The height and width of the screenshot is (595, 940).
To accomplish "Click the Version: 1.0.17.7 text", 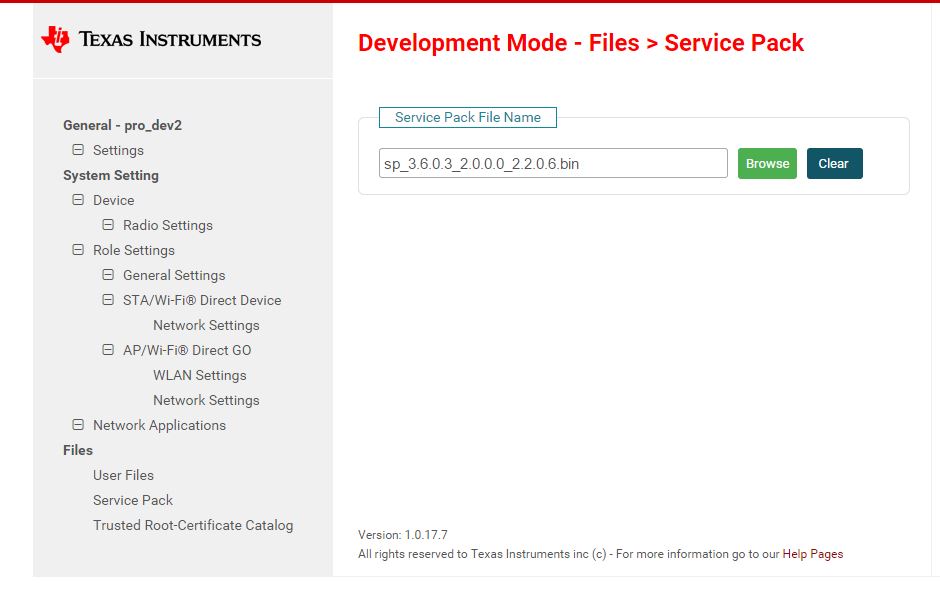I will pyautogui.click(x=403, y=535).
